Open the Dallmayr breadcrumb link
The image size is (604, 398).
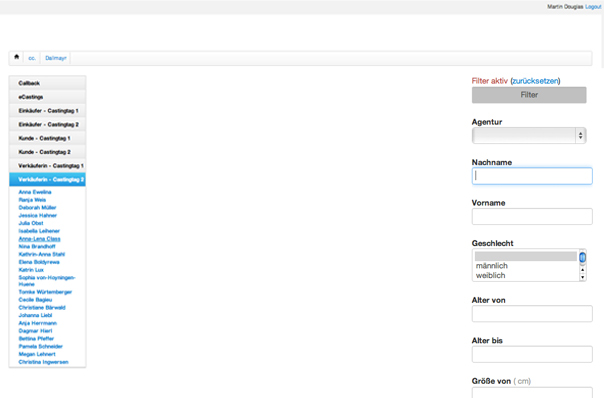point(56,58)
